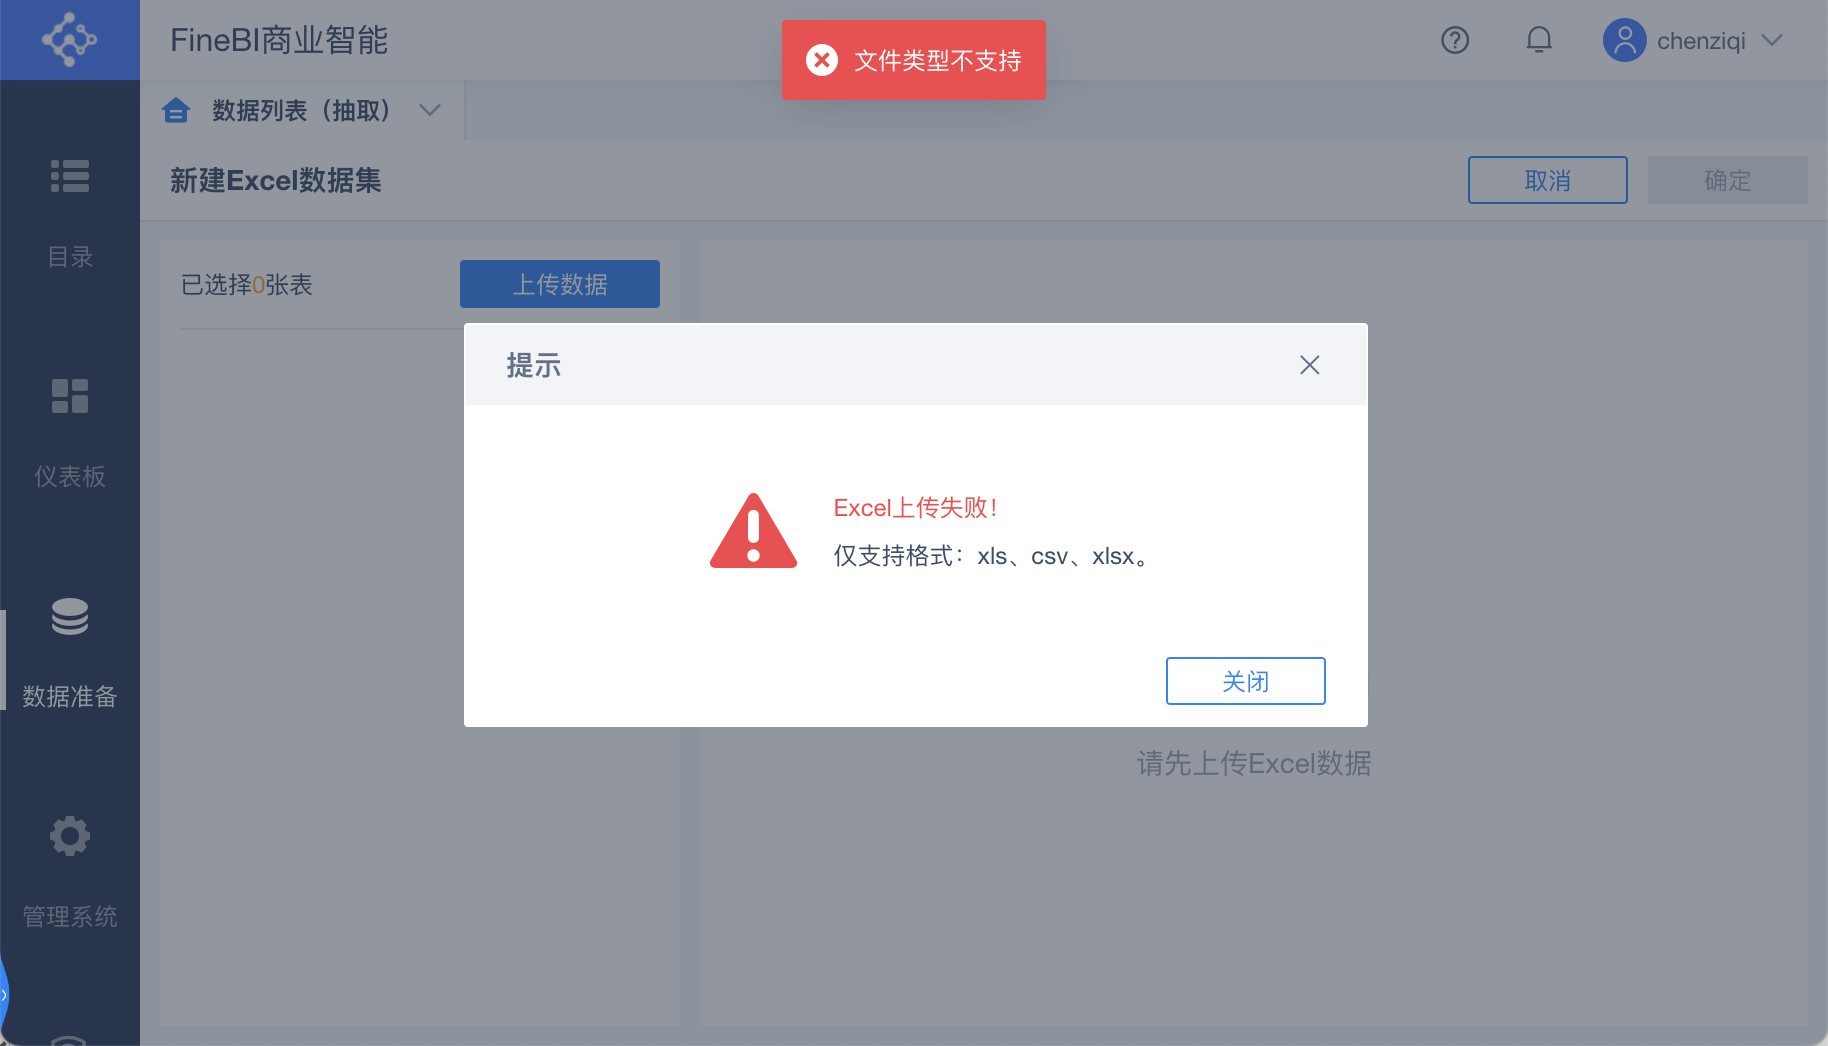Close the 提示 dialog with X

click(x=1310, y=365)
